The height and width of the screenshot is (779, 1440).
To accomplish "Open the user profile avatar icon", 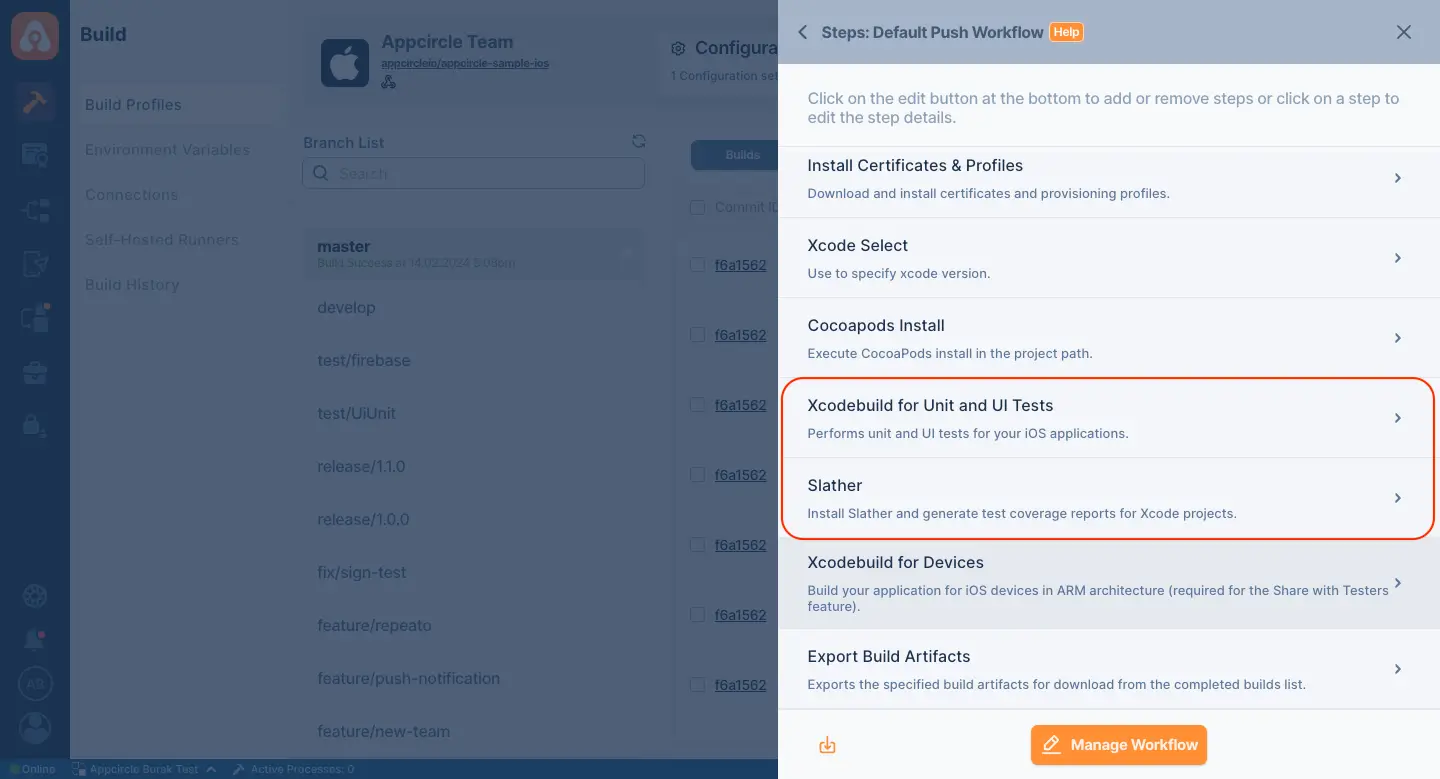I will click(35, 728).
